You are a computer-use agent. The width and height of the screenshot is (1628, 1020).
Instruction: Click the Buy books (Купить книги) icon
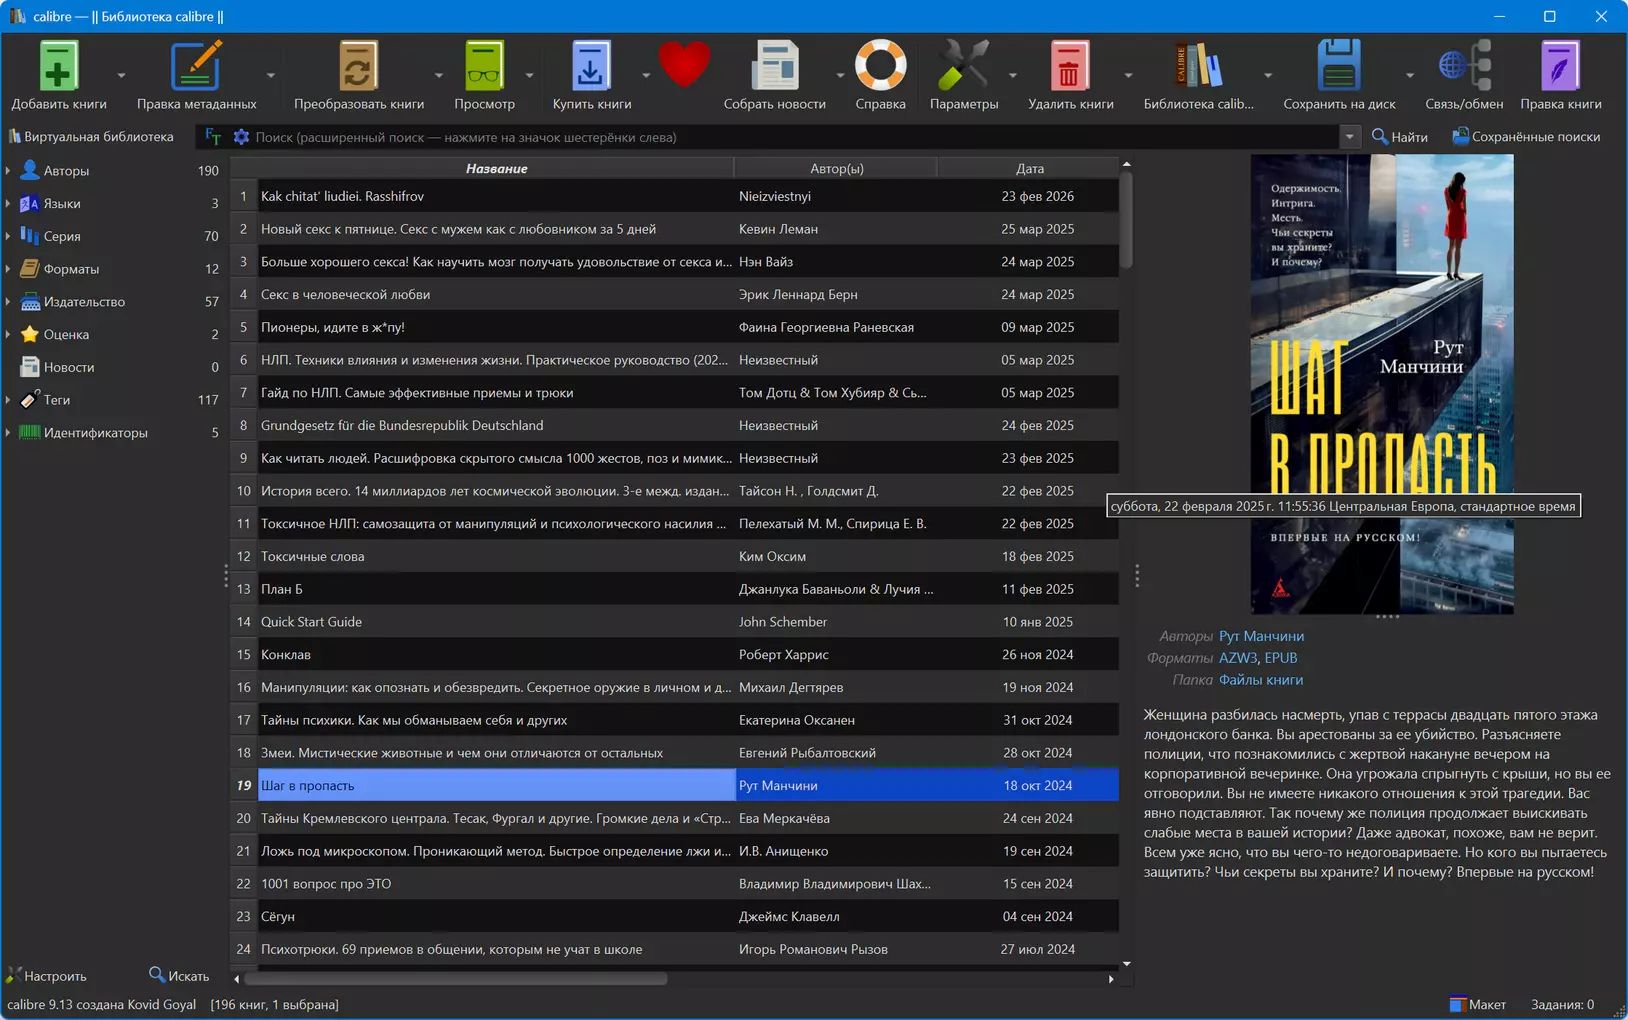click(591, 66)
